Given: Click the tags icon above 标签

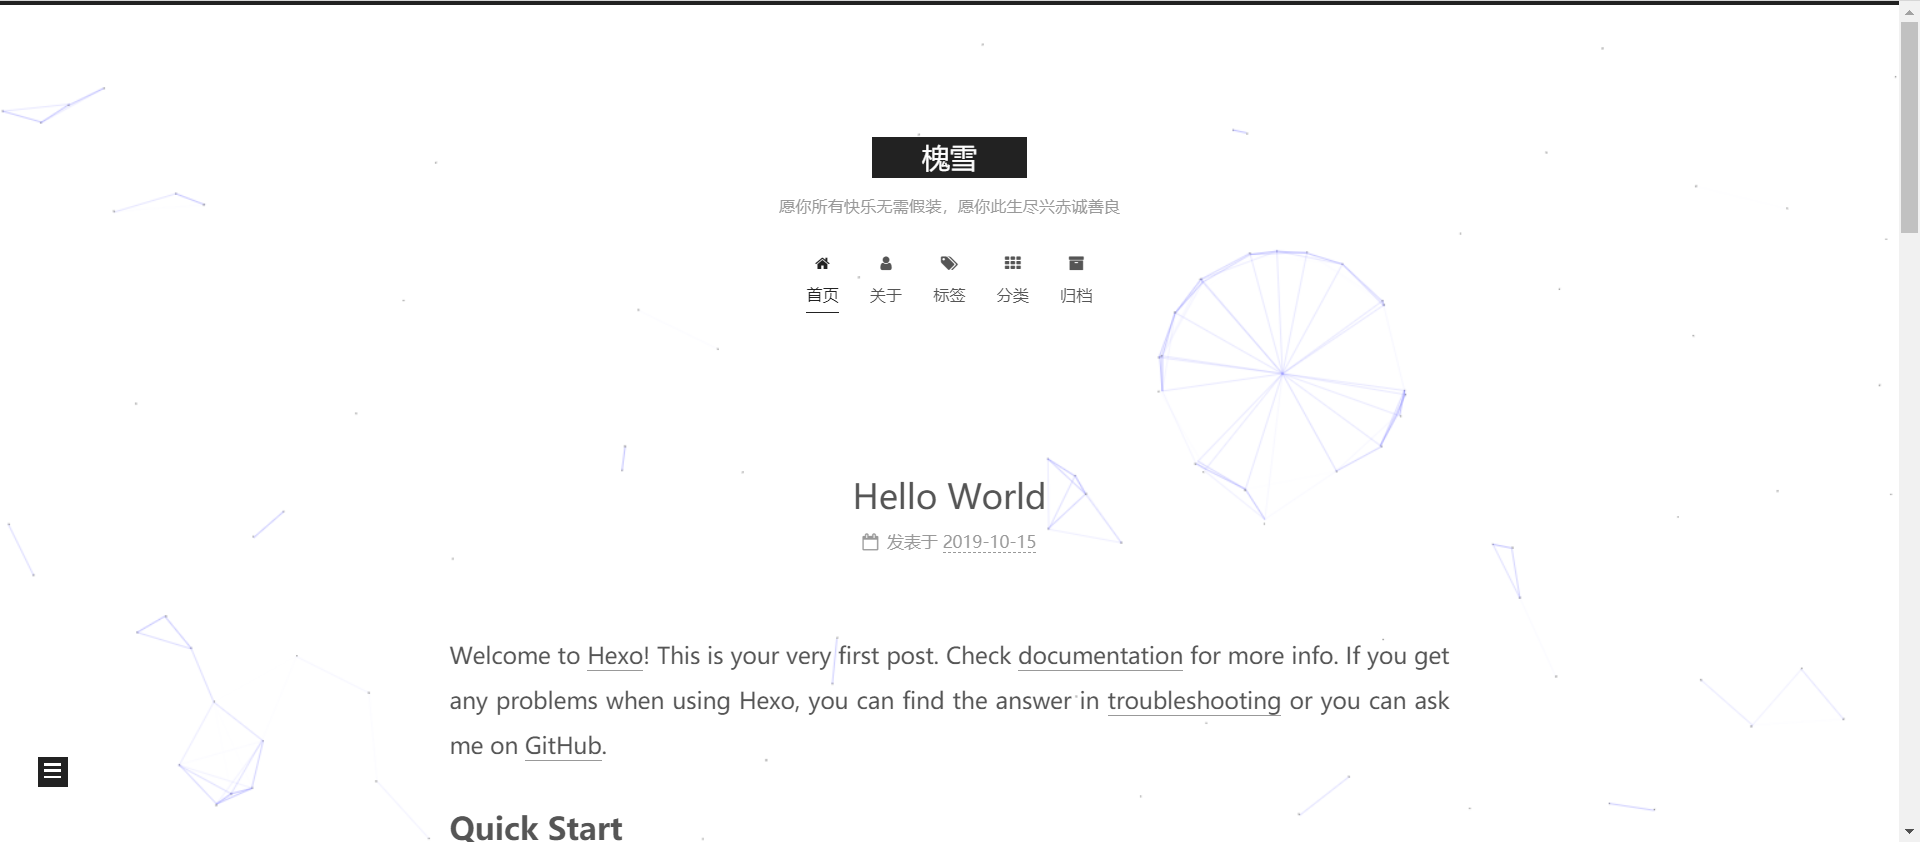Looking at the screenshot, I should pyautogui.click(x=949, y=264).
